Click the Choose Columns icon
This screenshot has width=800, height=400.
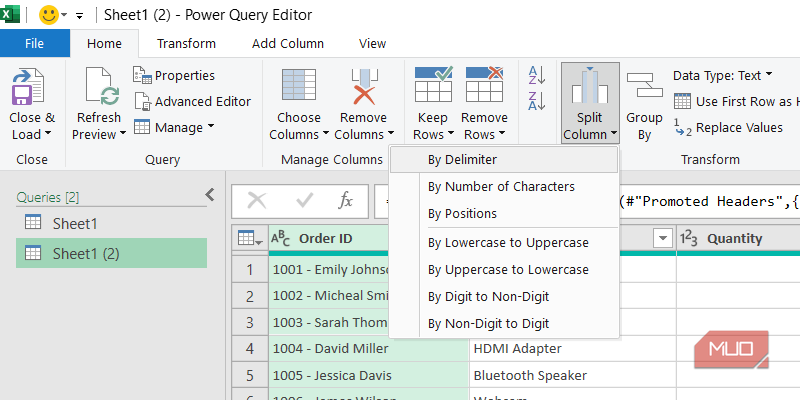point(298,85)
